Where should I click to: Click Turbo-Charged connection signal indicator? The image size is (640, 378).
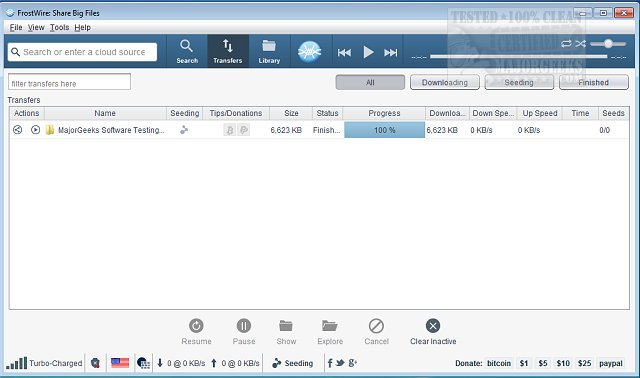coord(44,363)
